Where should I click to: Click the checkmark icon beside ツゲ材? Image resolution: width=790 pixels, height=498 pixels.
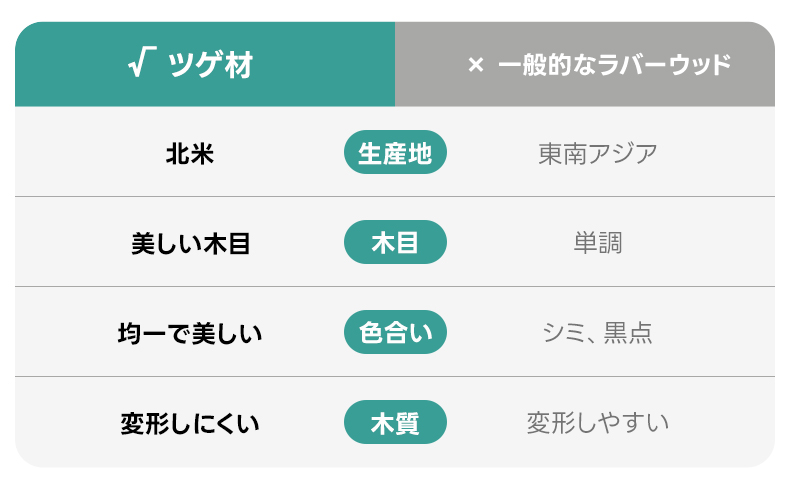pyautogui.click(x=141, y=65)
